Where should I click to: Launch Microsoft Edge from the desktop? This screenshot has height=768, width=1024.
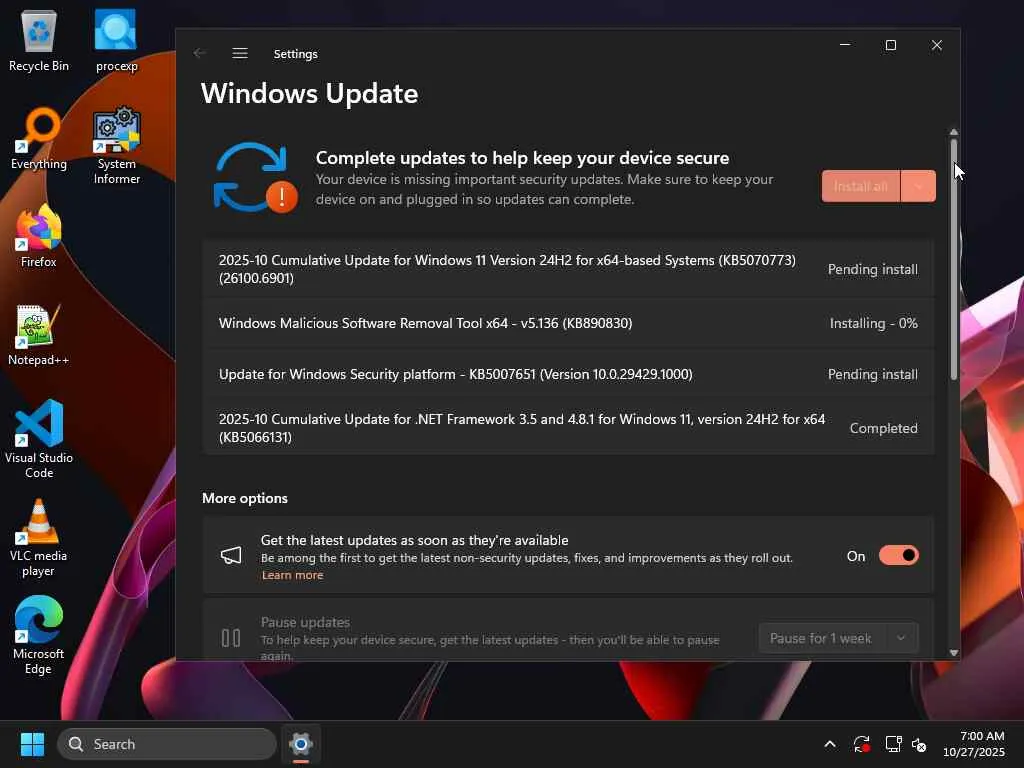tap(39, 635)
